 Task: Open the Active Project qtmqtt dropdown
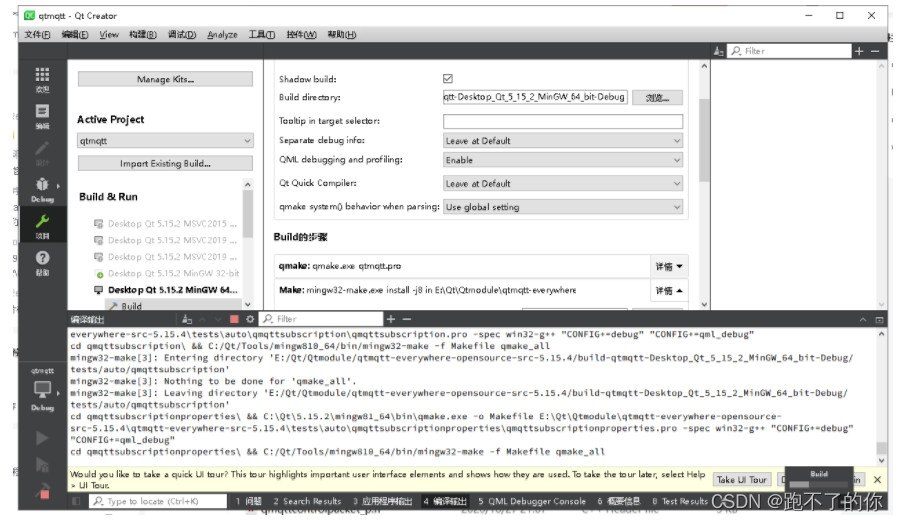[165, 140]
